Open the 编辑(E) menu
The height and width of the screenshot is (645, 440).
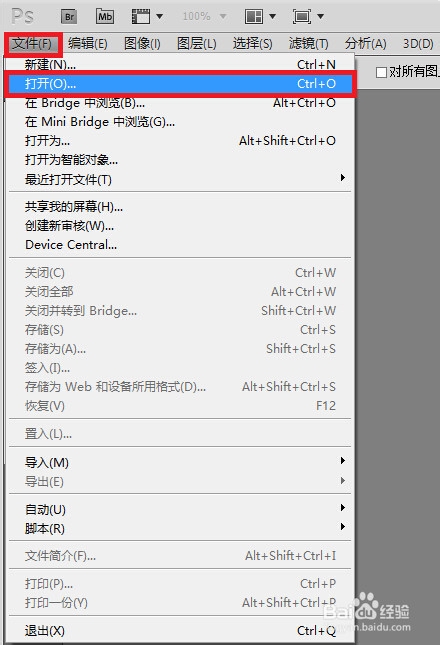tap(88, 43)
